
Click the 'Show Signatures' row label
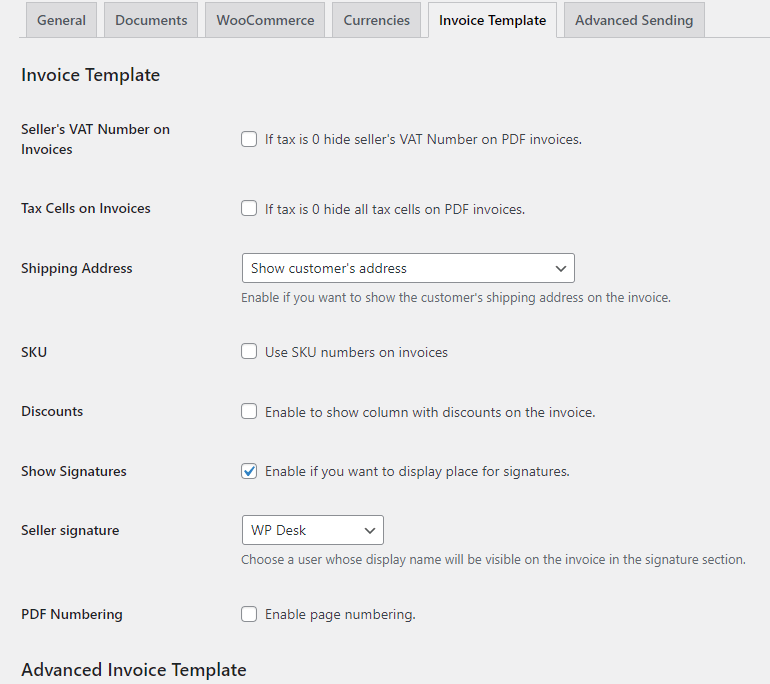(x=74, y=471)
